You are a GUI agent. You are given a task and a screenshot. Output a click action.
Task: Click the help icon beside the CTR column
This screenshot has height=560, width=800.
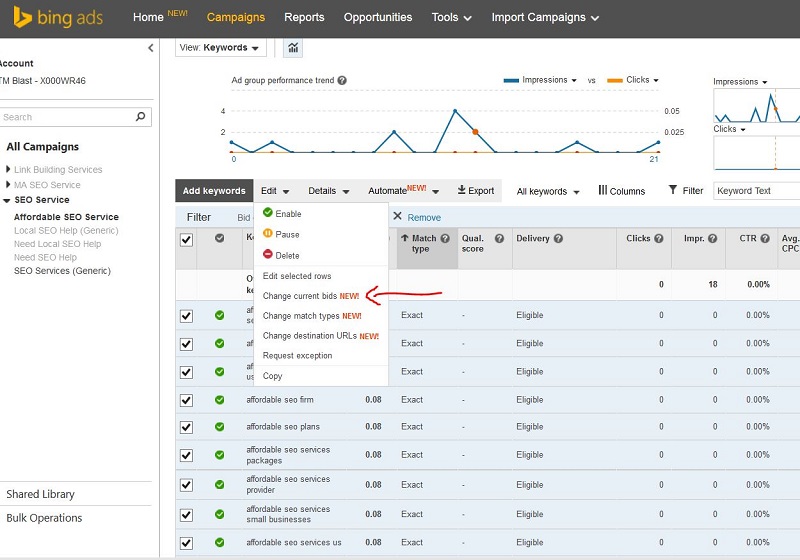[x=765, y=238]
